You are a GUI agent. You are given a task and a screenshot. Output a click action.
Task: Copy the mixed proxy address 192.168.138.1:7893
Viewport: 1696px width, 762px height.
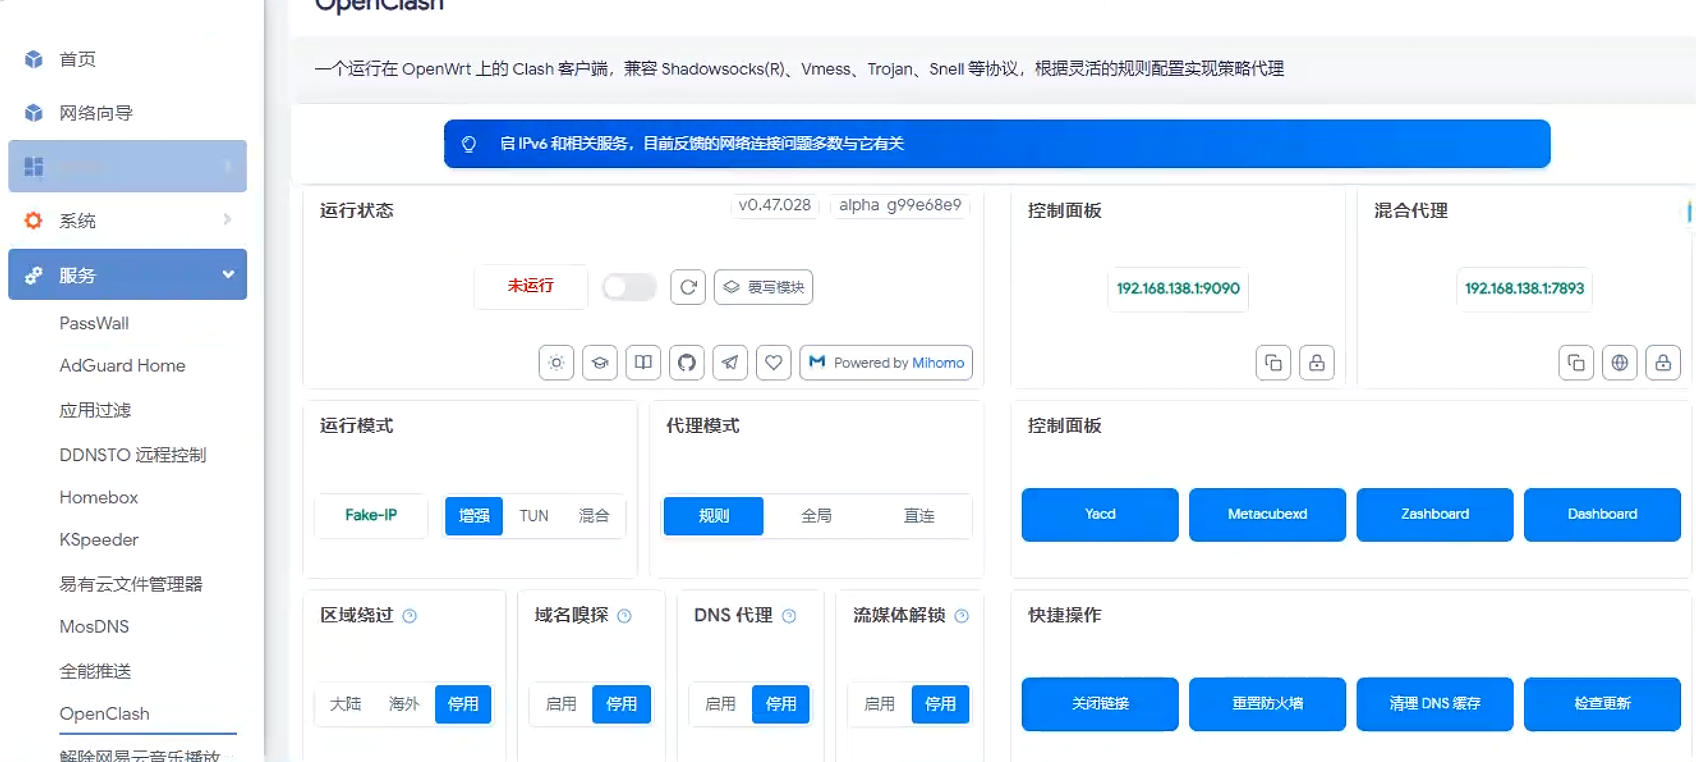point(1576,363)
